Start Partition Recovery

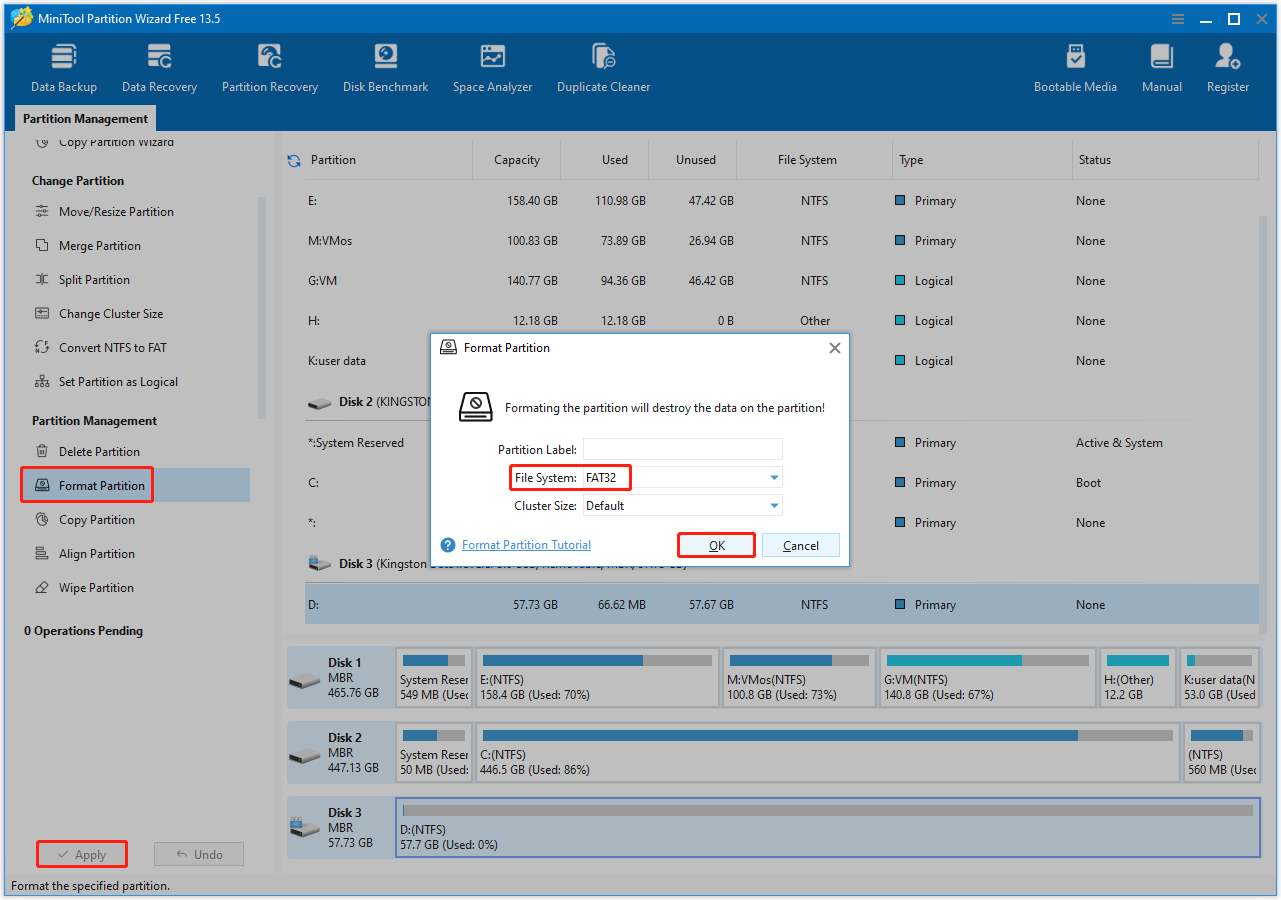tap(269, 66)
